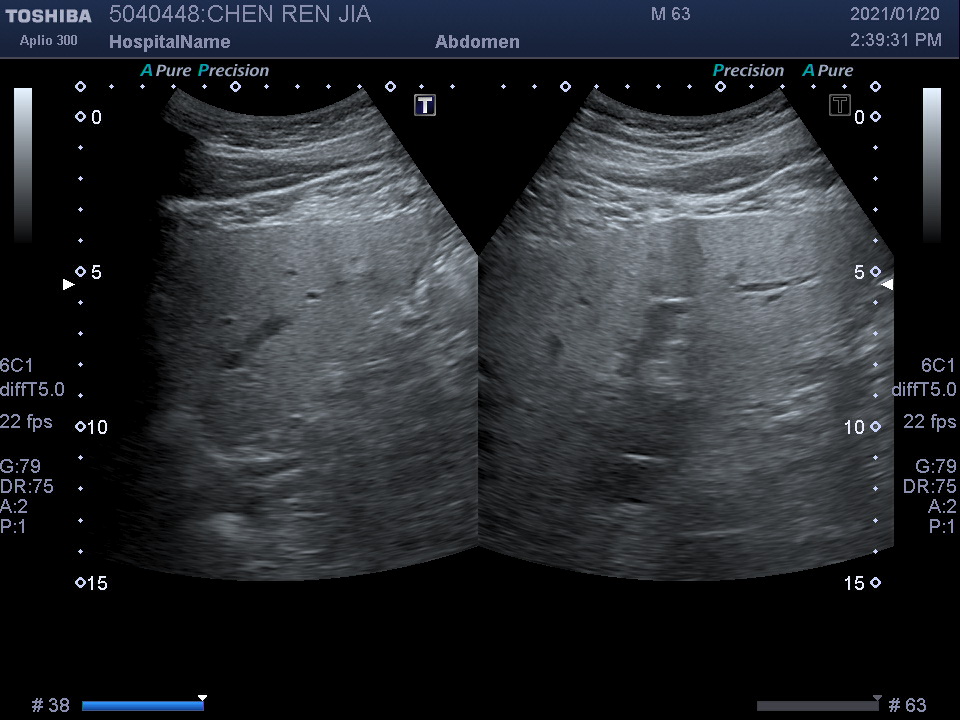The height and width of the screenshot is (720, 960).
Task: Click the highlighted T marker on left image
Action: [425, 105]
